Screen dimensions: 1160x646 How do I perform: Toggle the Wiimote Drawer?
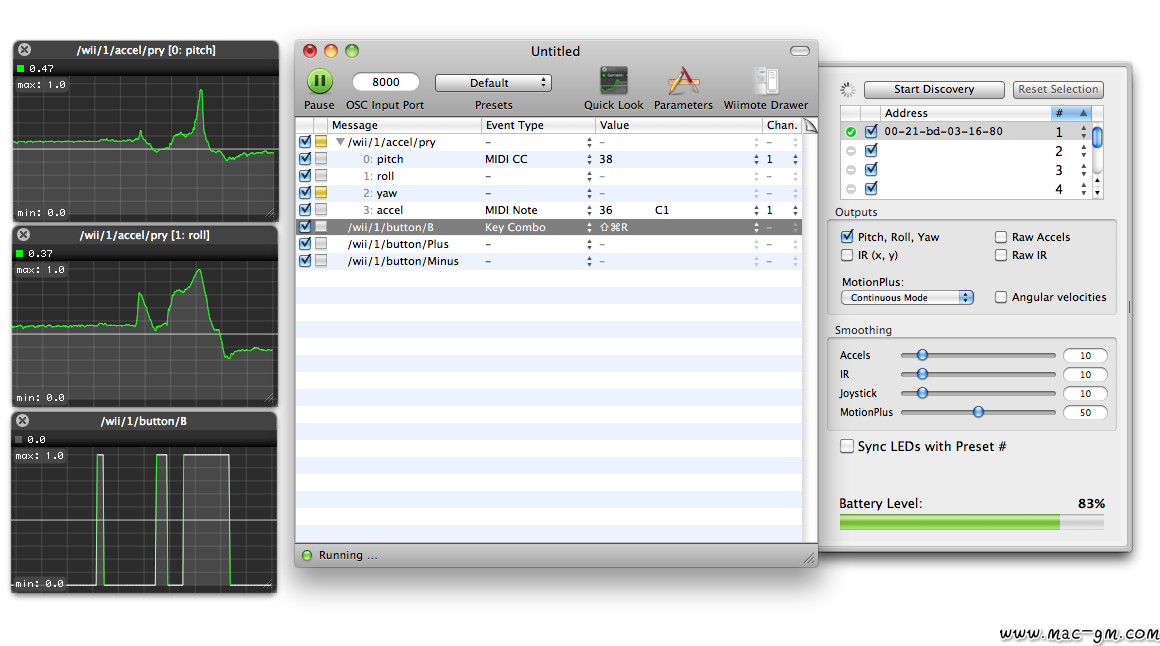[766, 81]
